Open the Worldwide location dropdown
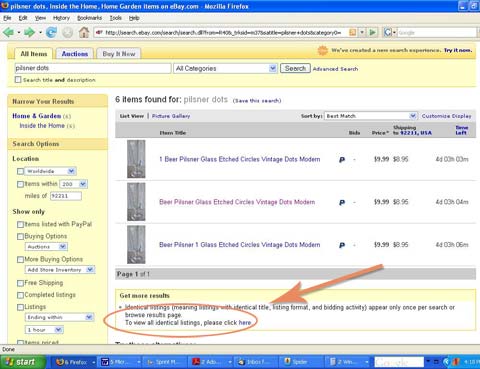Viewport: 480px width, 369px height. 51,171
